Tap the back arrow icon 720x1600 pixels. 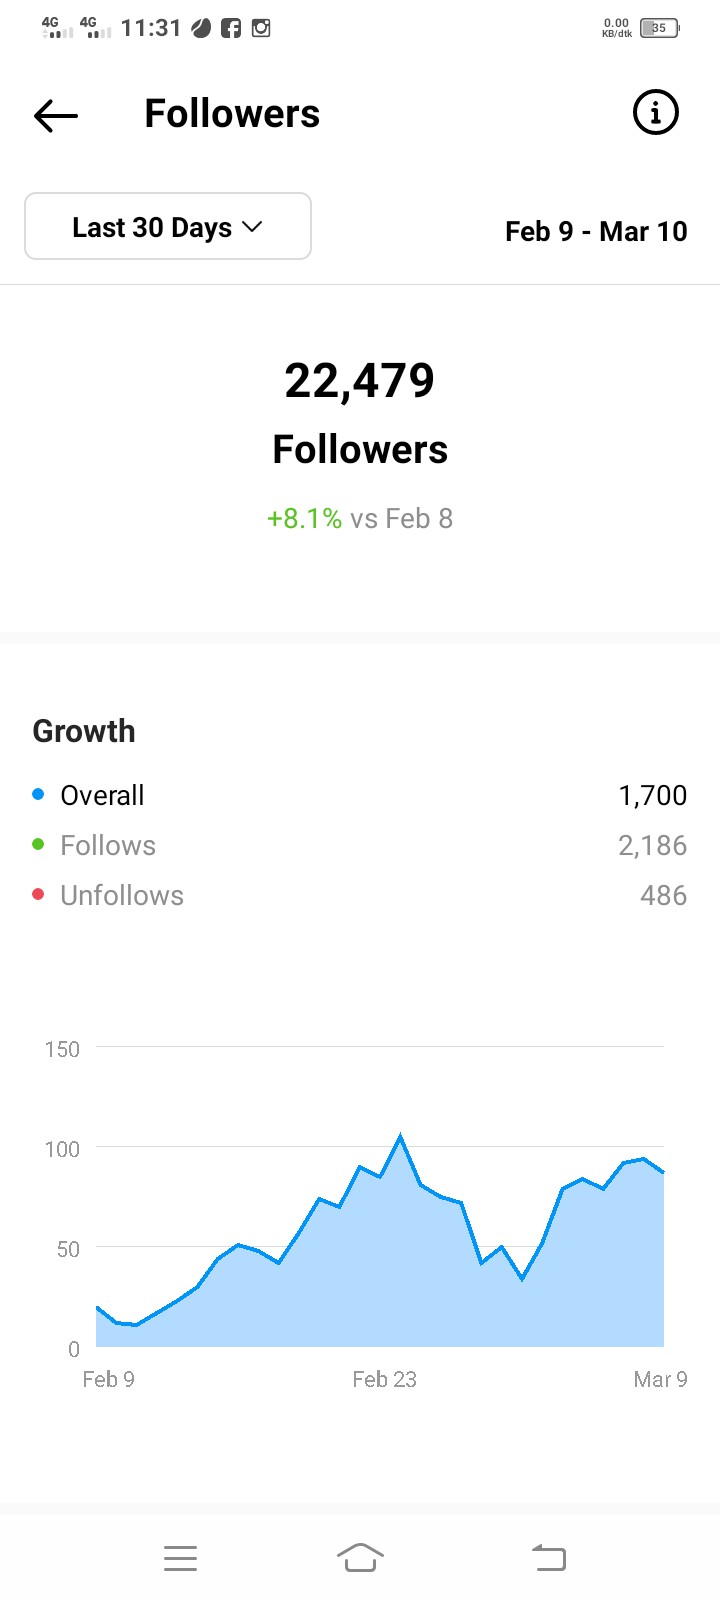tap(56, 116)
